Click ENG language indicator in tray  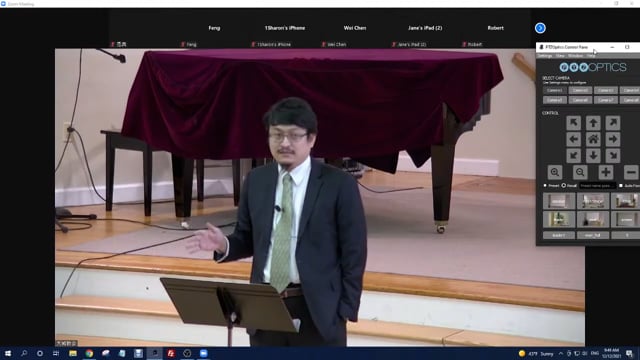tap(595, 353)
